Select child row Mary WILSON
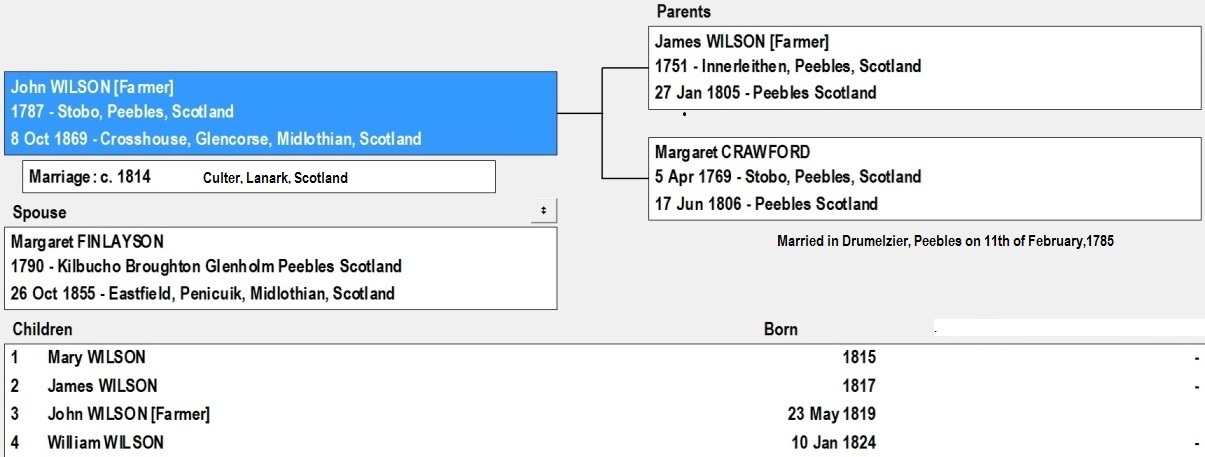The width and height of the screenshot is (1205, 457). click(96, 357)
